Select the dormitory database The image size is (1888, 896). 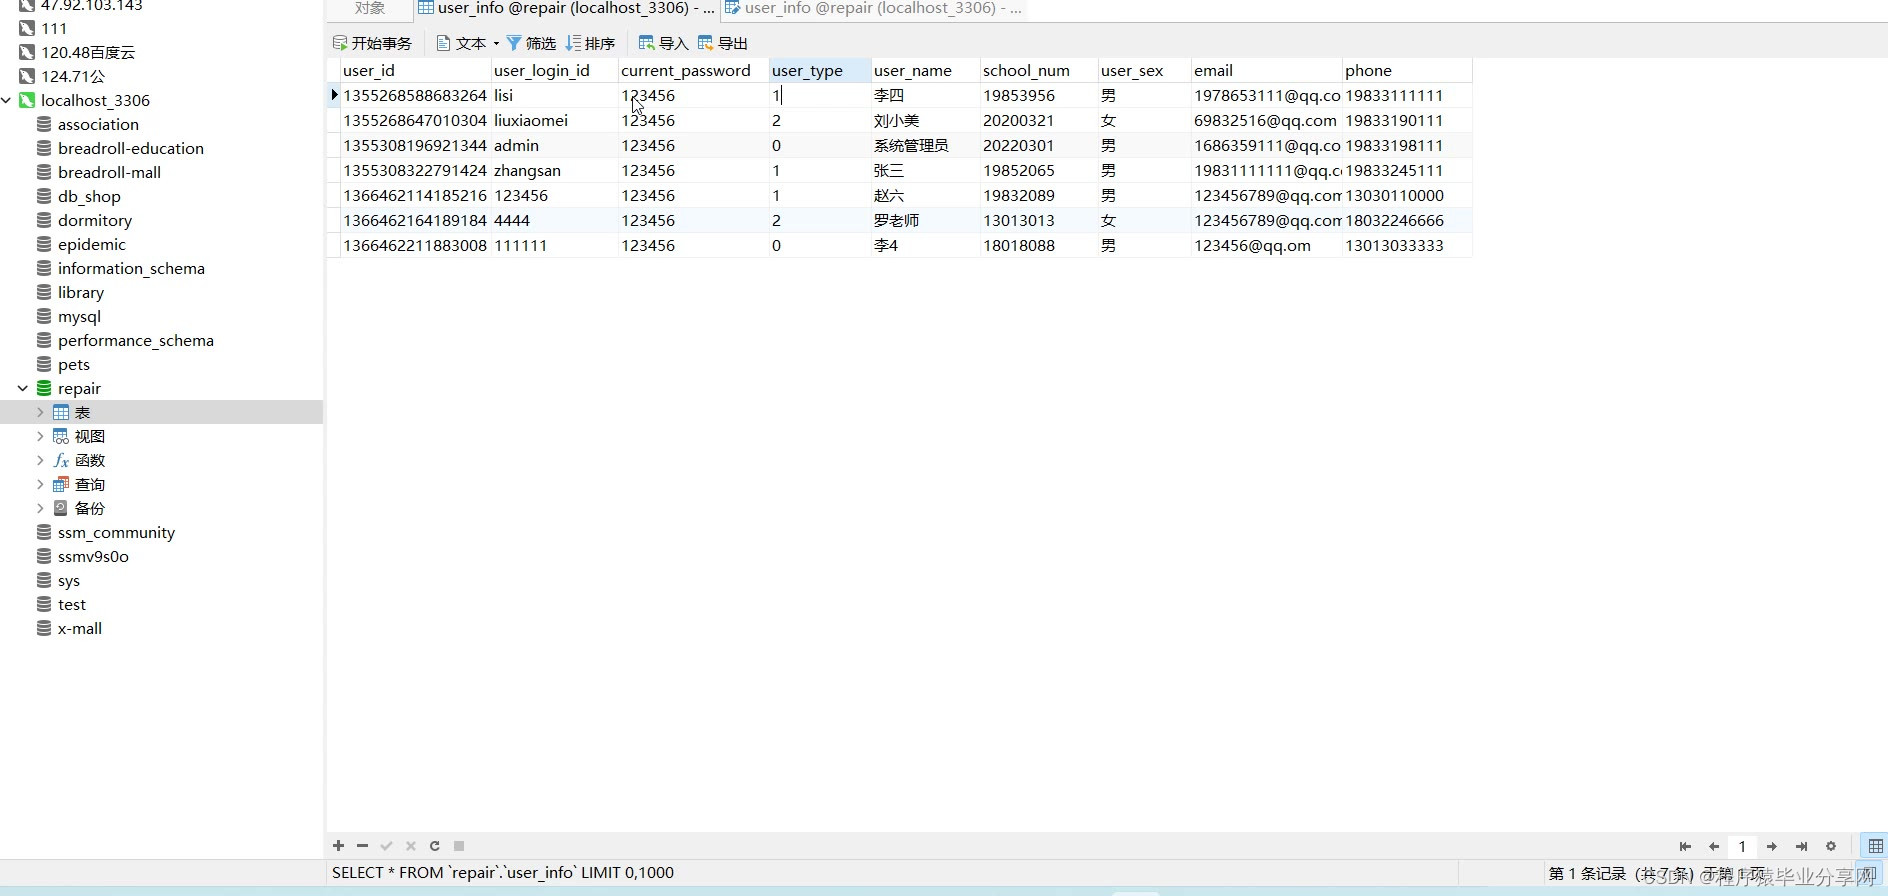coord(95,220)
